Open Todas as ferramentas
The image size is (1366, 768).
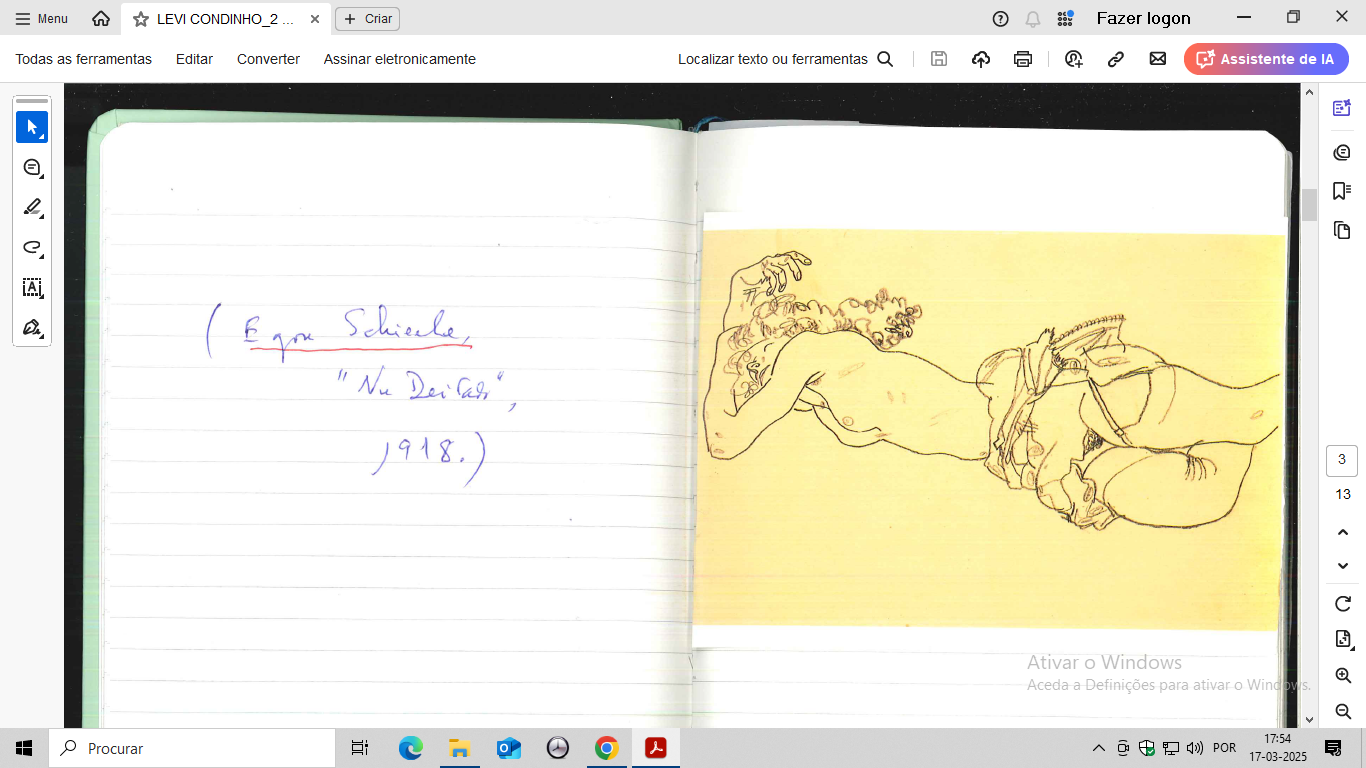84,59
